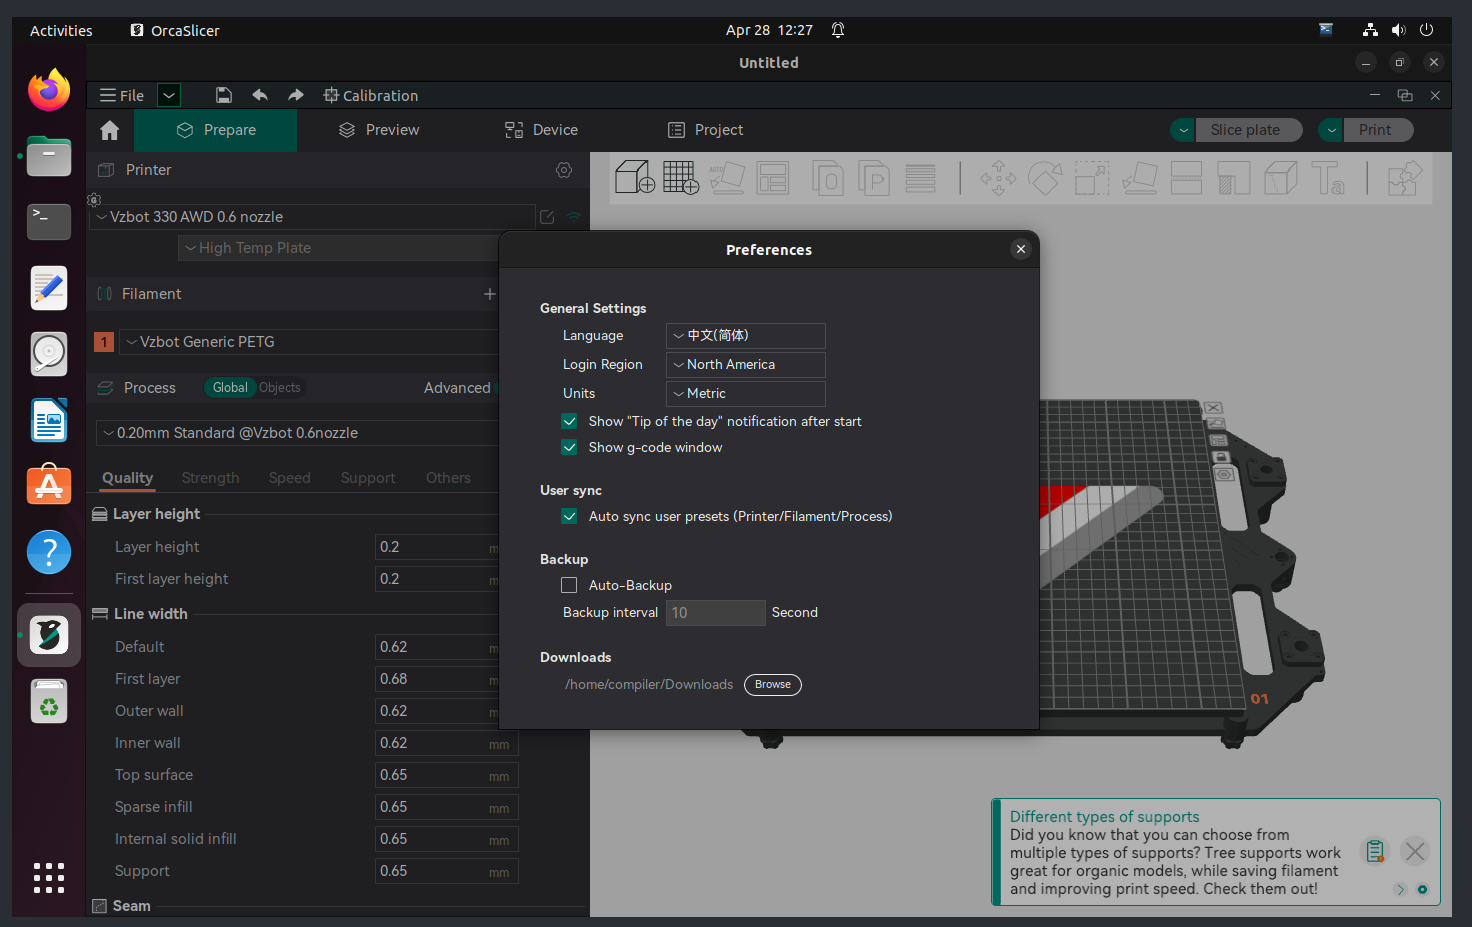Open printer settings via the gear icon
The image size is (1472, 927).
point(564,170)
